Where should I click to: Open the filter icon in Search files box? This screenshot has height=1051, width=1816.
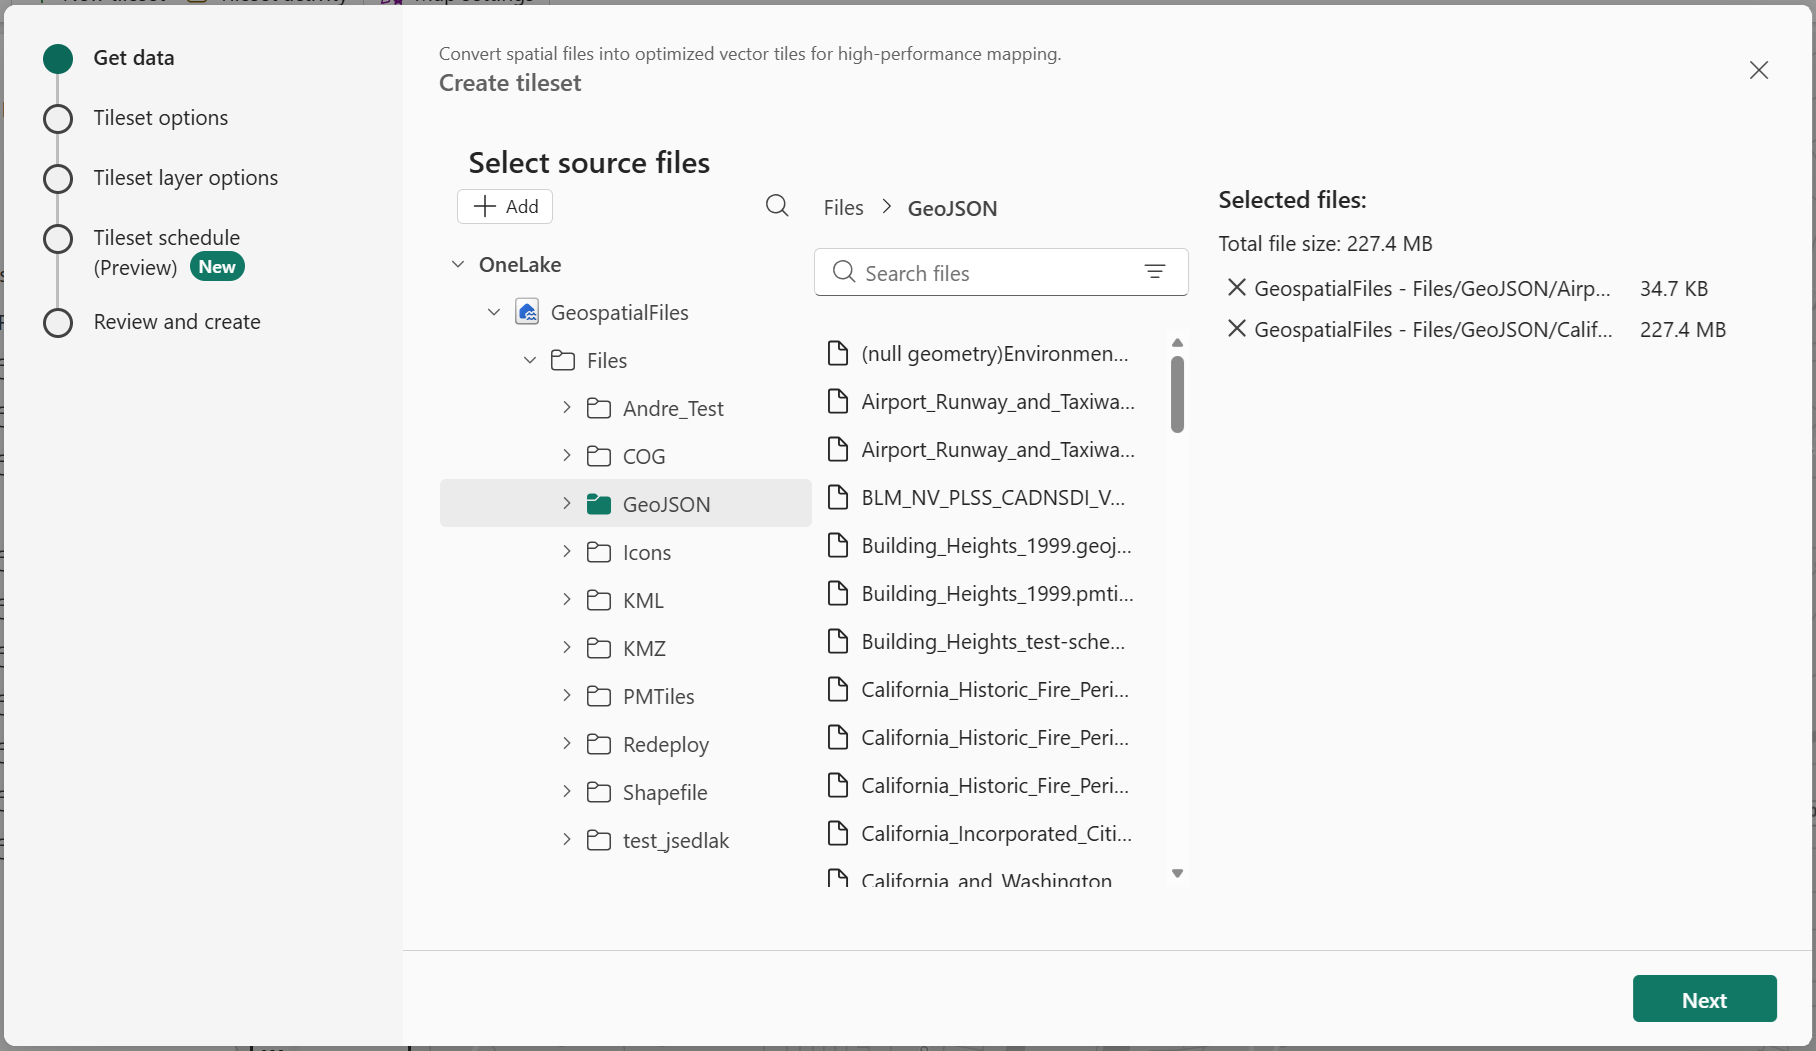(x=1155, y=272)
